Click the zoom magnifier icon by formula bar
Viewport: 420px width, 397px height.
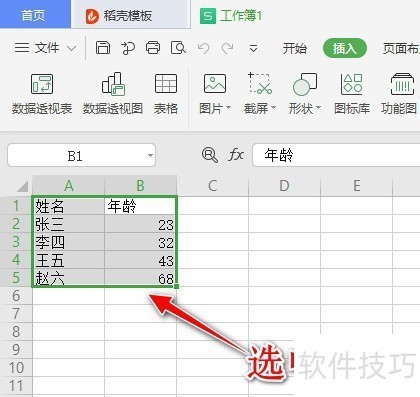tap(210, 155)
